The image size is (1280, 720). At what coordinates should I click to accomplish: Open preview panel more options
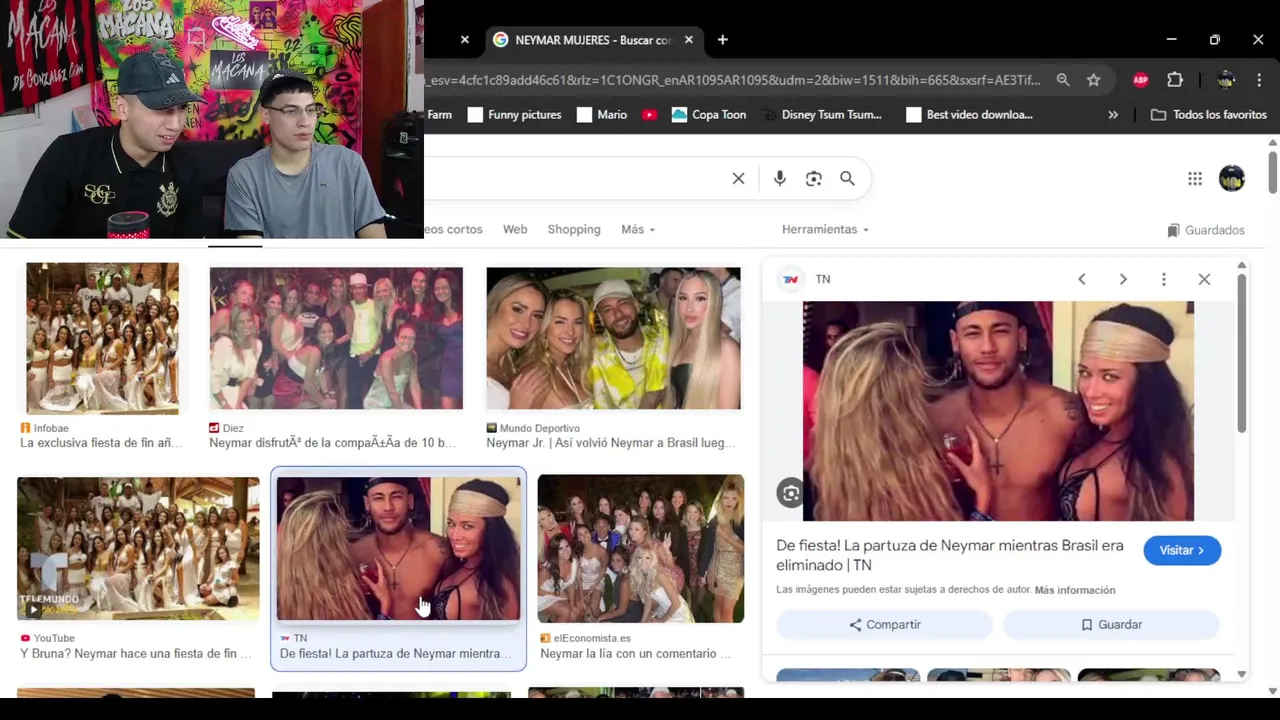click(1164, 279)
